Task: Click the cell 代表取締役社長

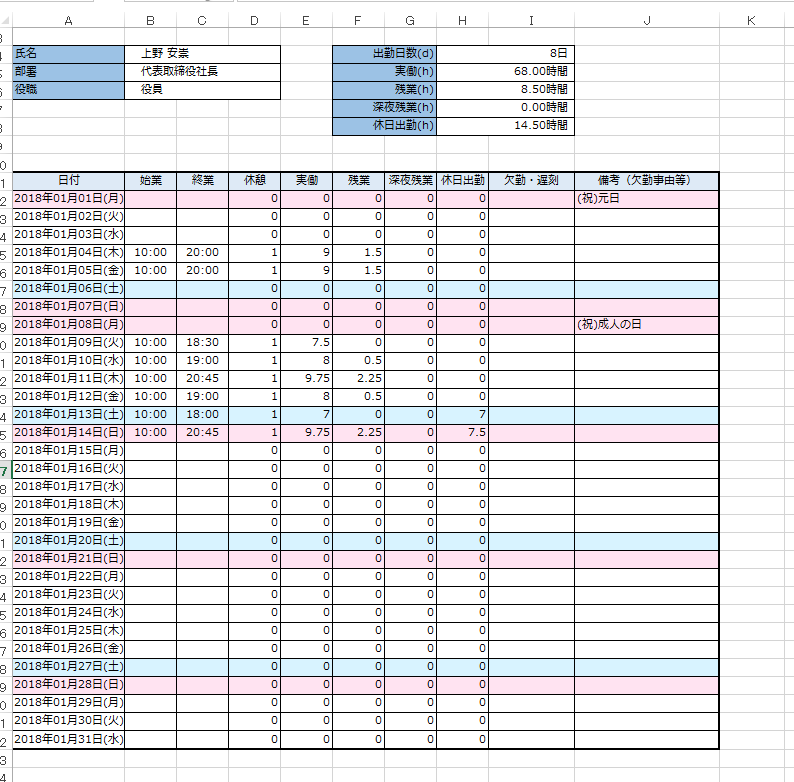Action: tap(203, 72)
